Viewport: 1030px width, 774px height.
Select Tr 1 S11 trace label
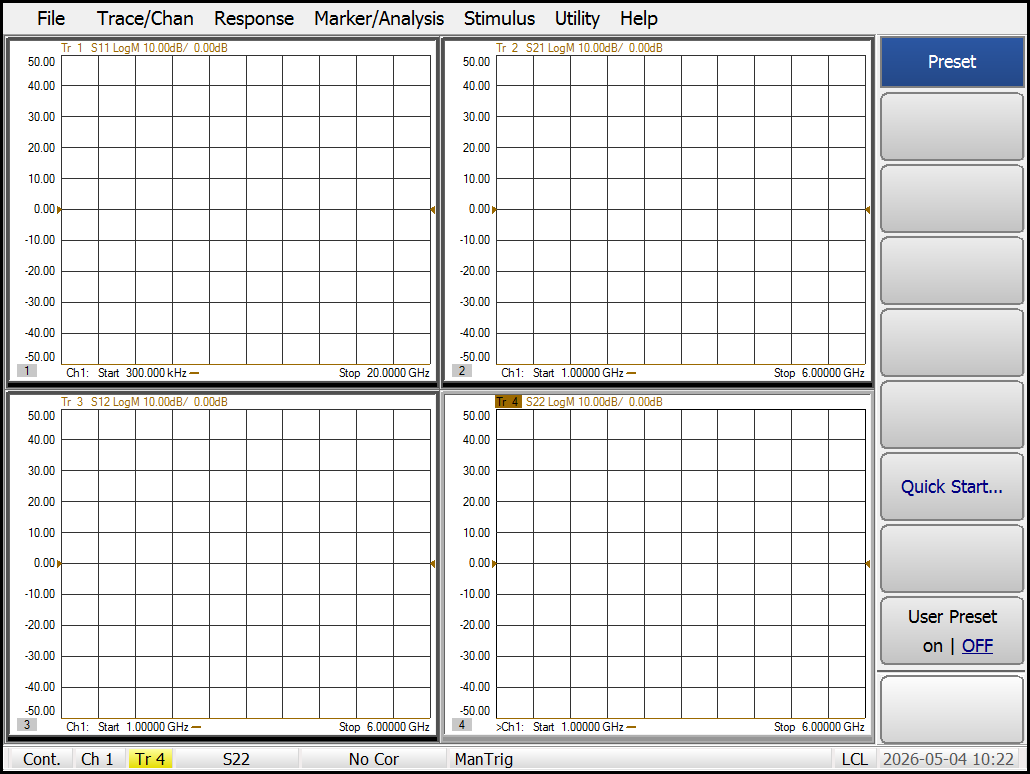145,48
